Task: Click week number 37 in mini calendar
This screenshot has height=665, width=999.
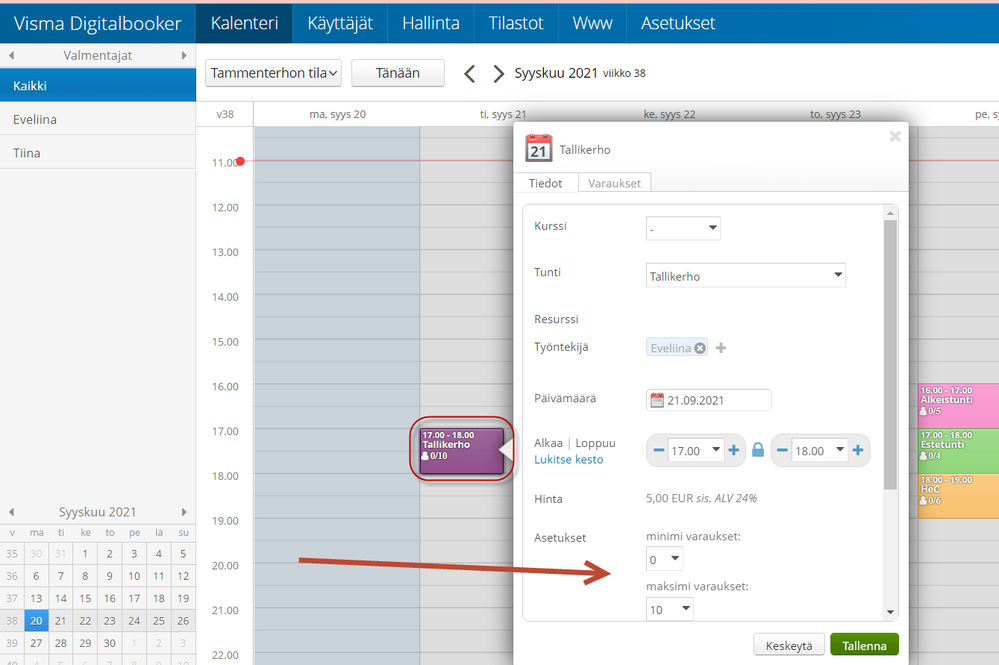Action: click(x=11, y=598)
